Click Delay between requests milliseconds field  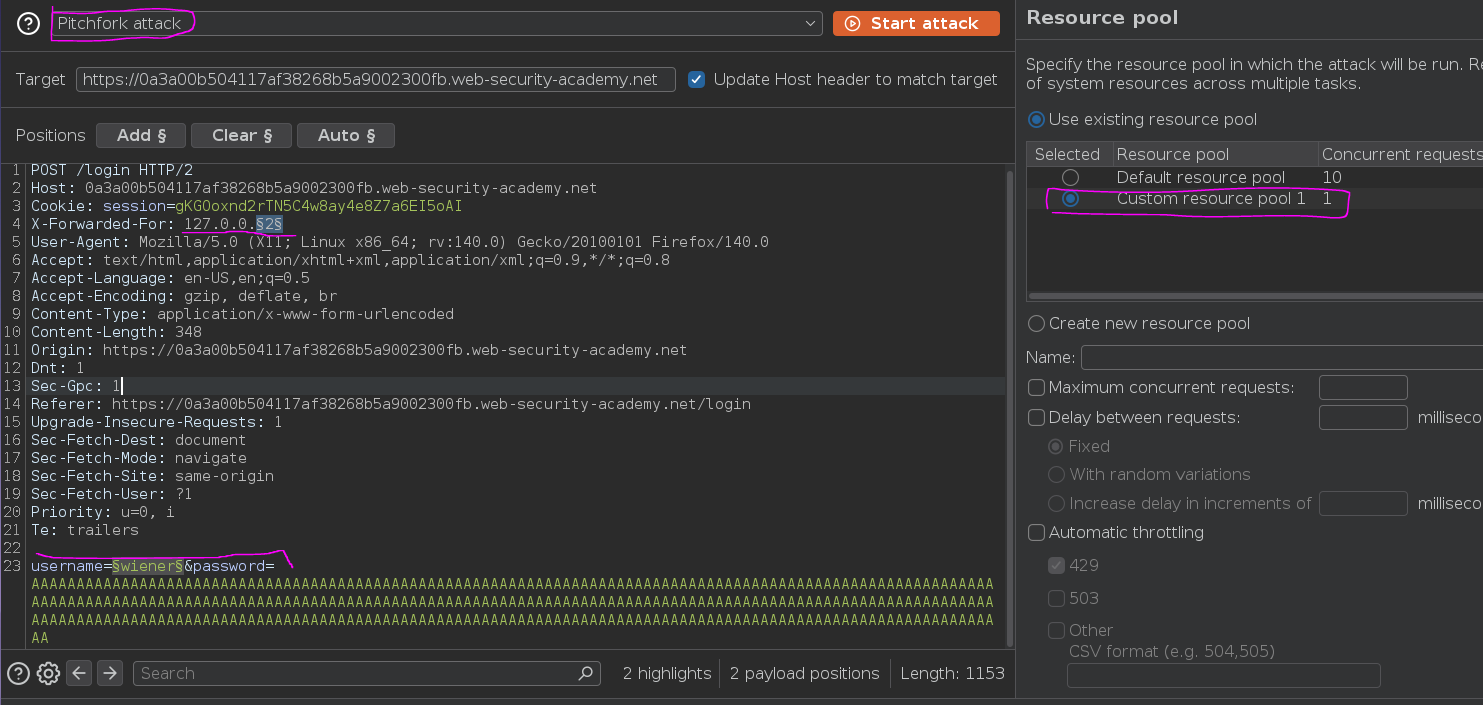click(1363, 417)
